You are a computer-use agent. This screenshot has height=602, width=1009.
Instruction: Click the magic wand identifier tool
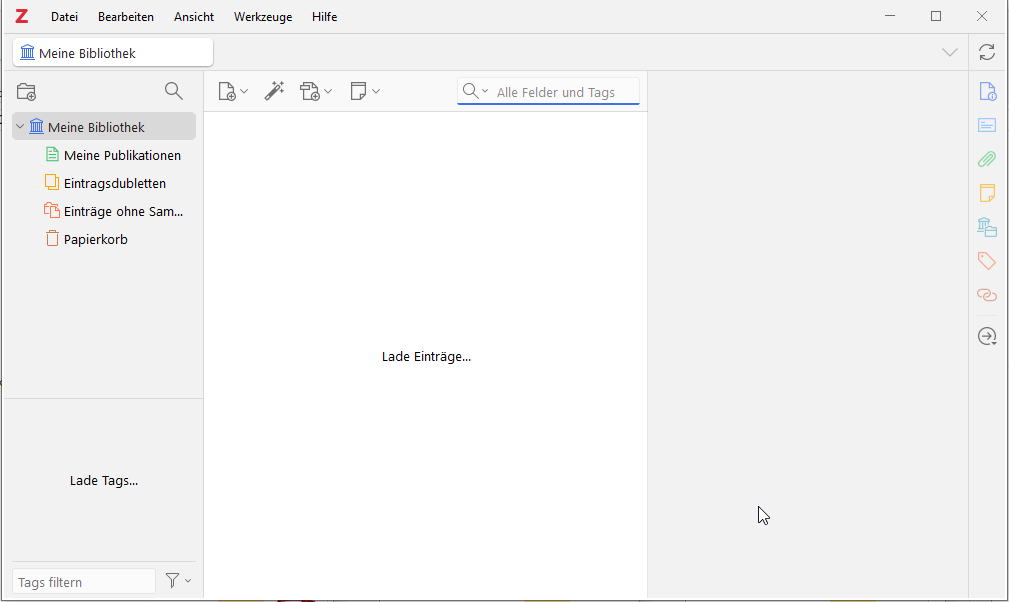[274, 91]
